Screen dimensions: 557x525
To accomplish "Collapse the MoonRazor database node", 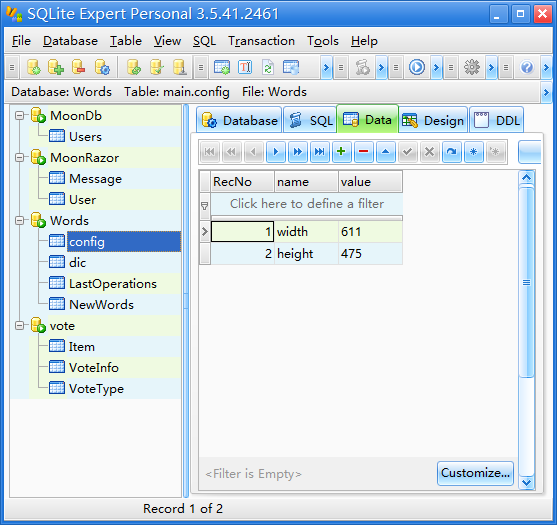I will pyautogui.click(x=20, y=157).
